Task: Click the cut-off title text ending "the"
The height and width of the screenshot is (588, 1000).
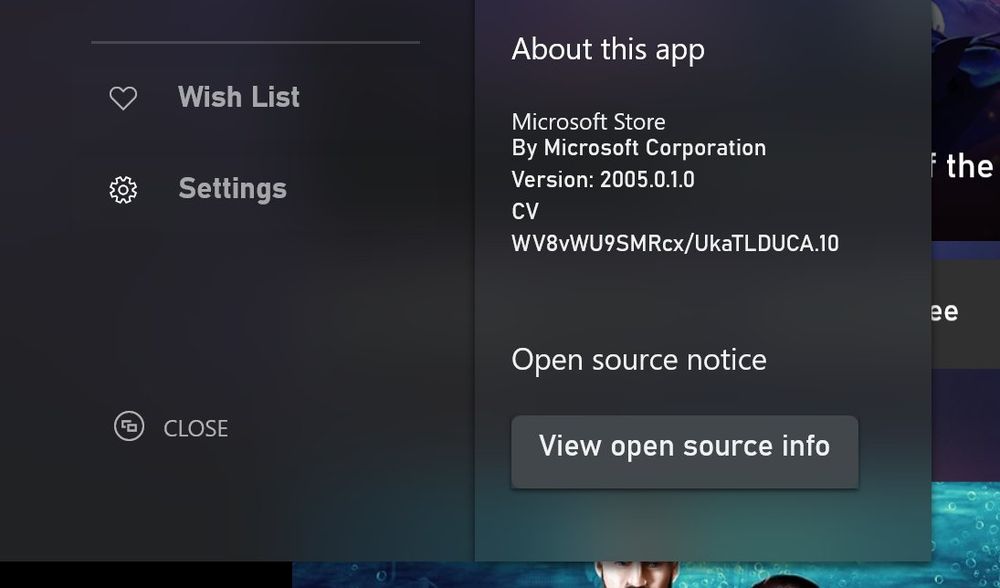Action: (966, 167)
